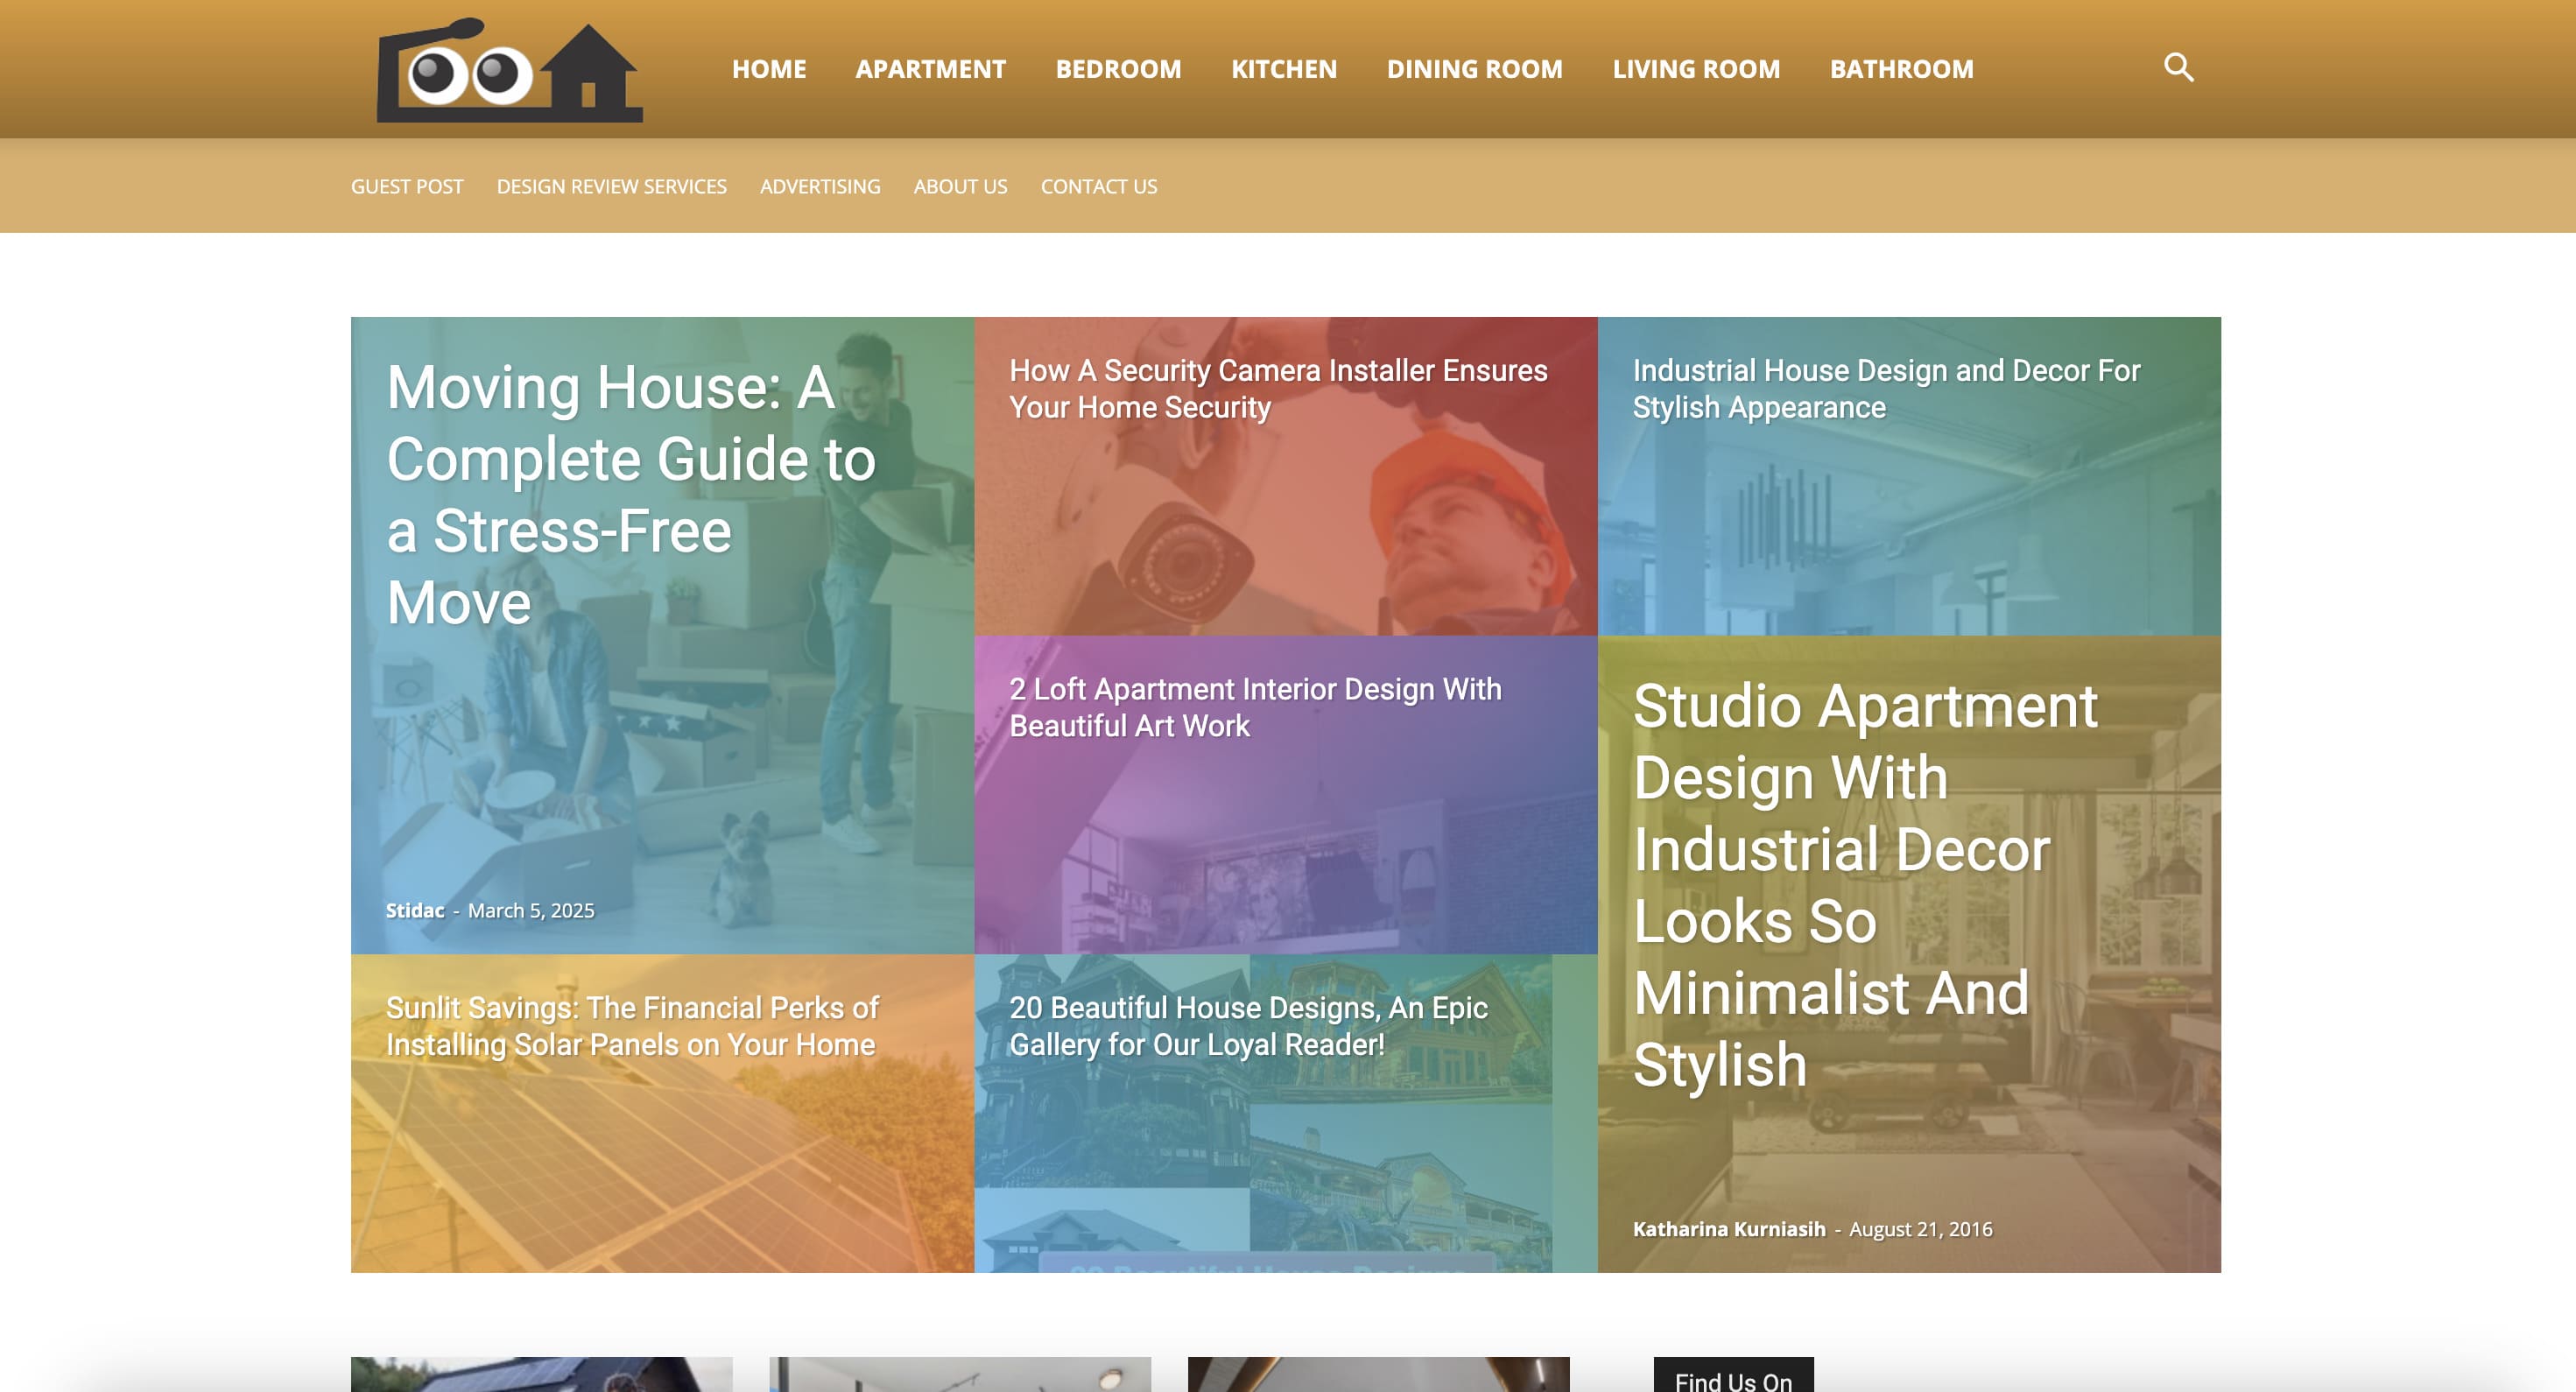Open the Home menu item

[x=768, y=69]
